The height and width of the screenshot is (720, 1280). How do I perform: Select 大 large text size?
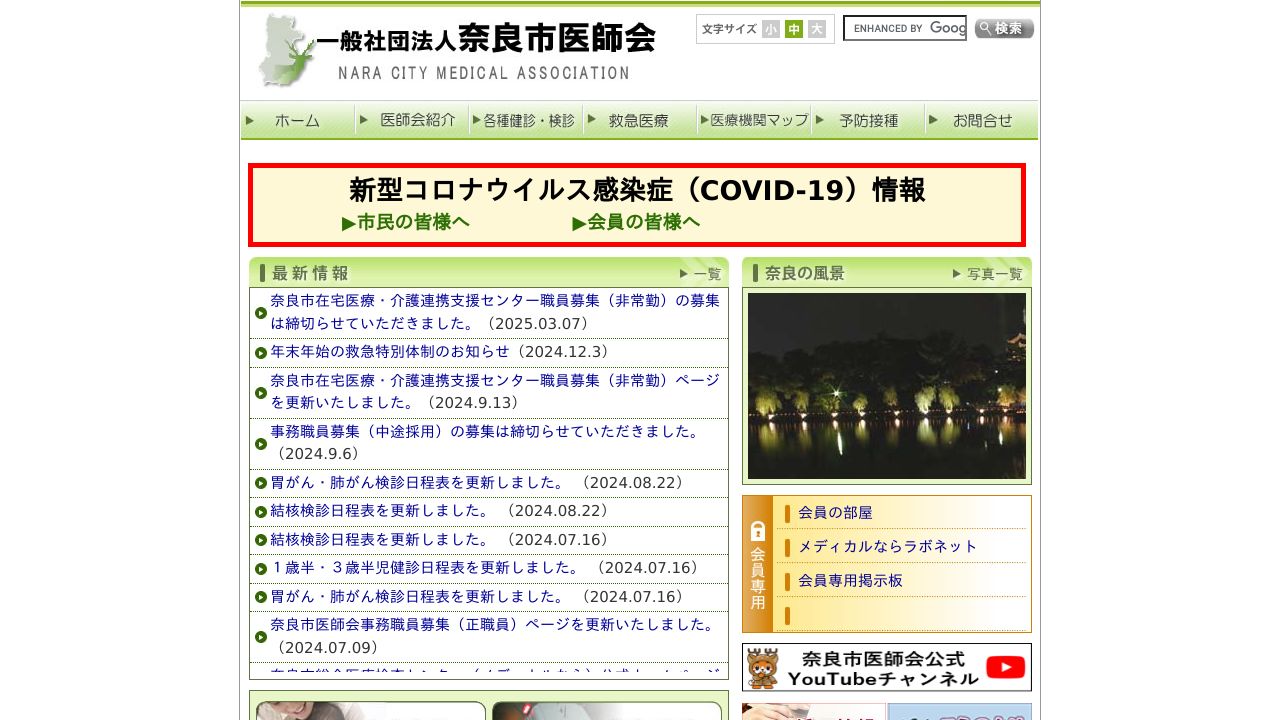[817, 29]
